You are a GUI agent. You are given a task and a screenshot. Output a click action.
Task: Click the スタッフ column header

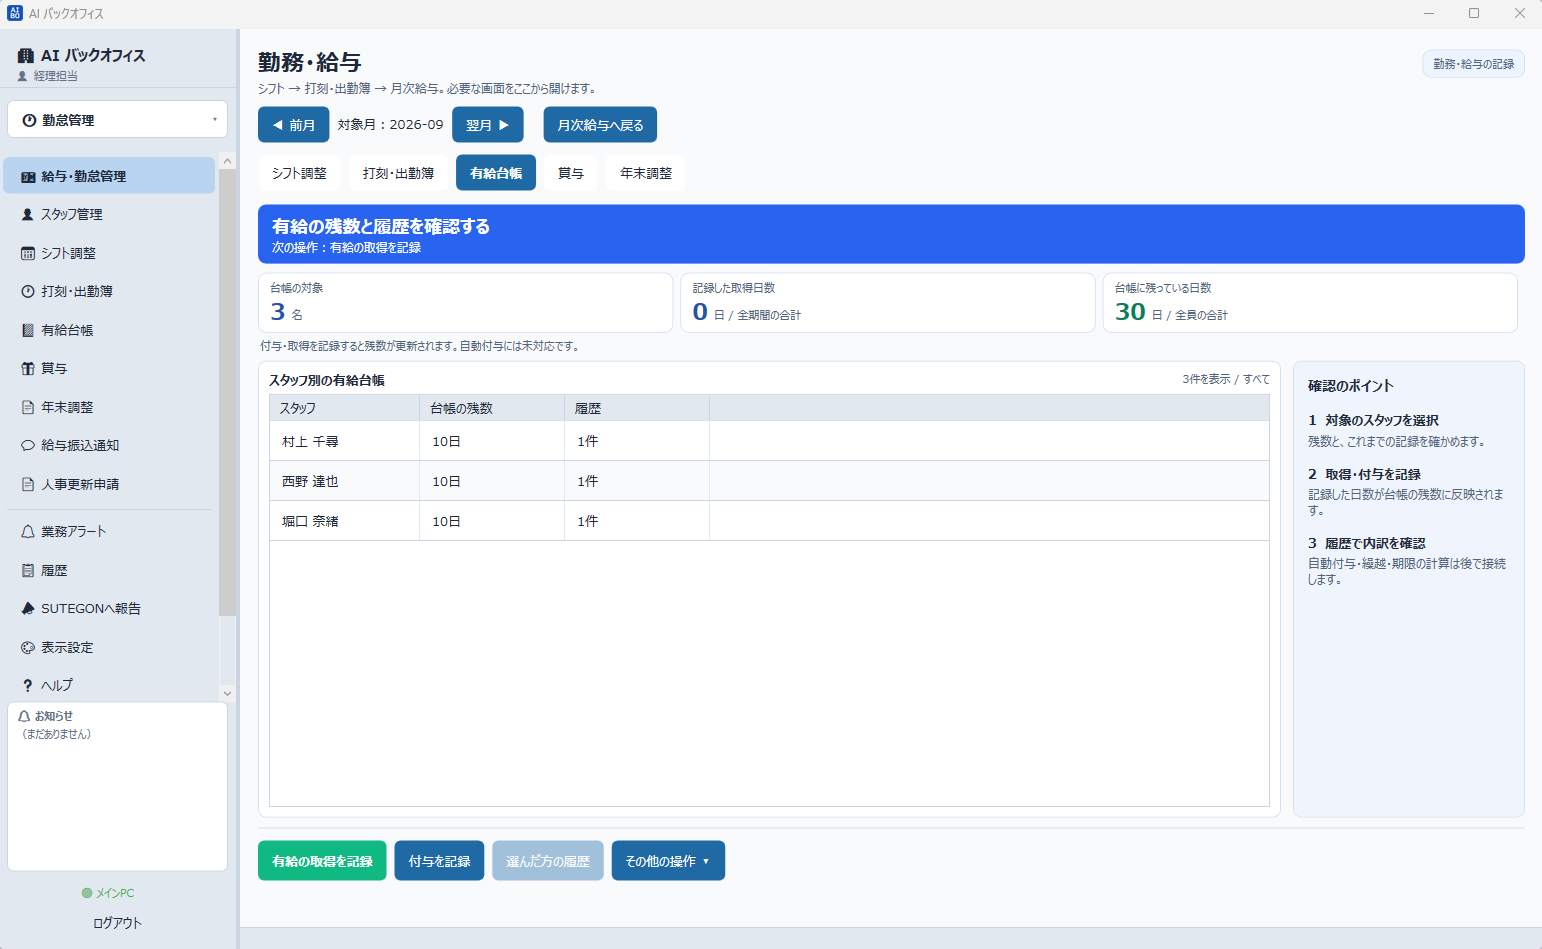click(345, 408)
